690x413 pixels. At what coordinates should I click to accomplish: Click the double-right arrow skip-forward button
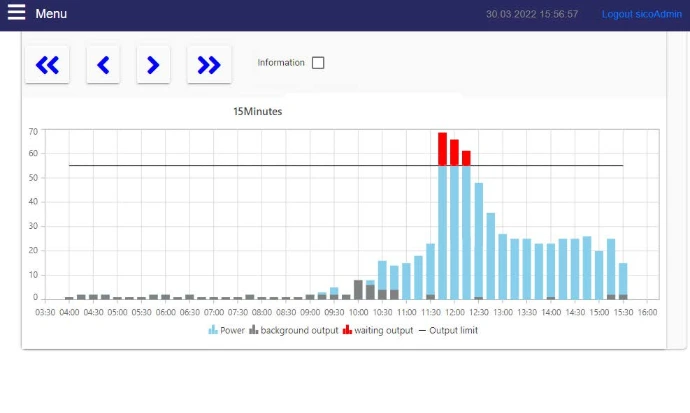coord(208,65)
